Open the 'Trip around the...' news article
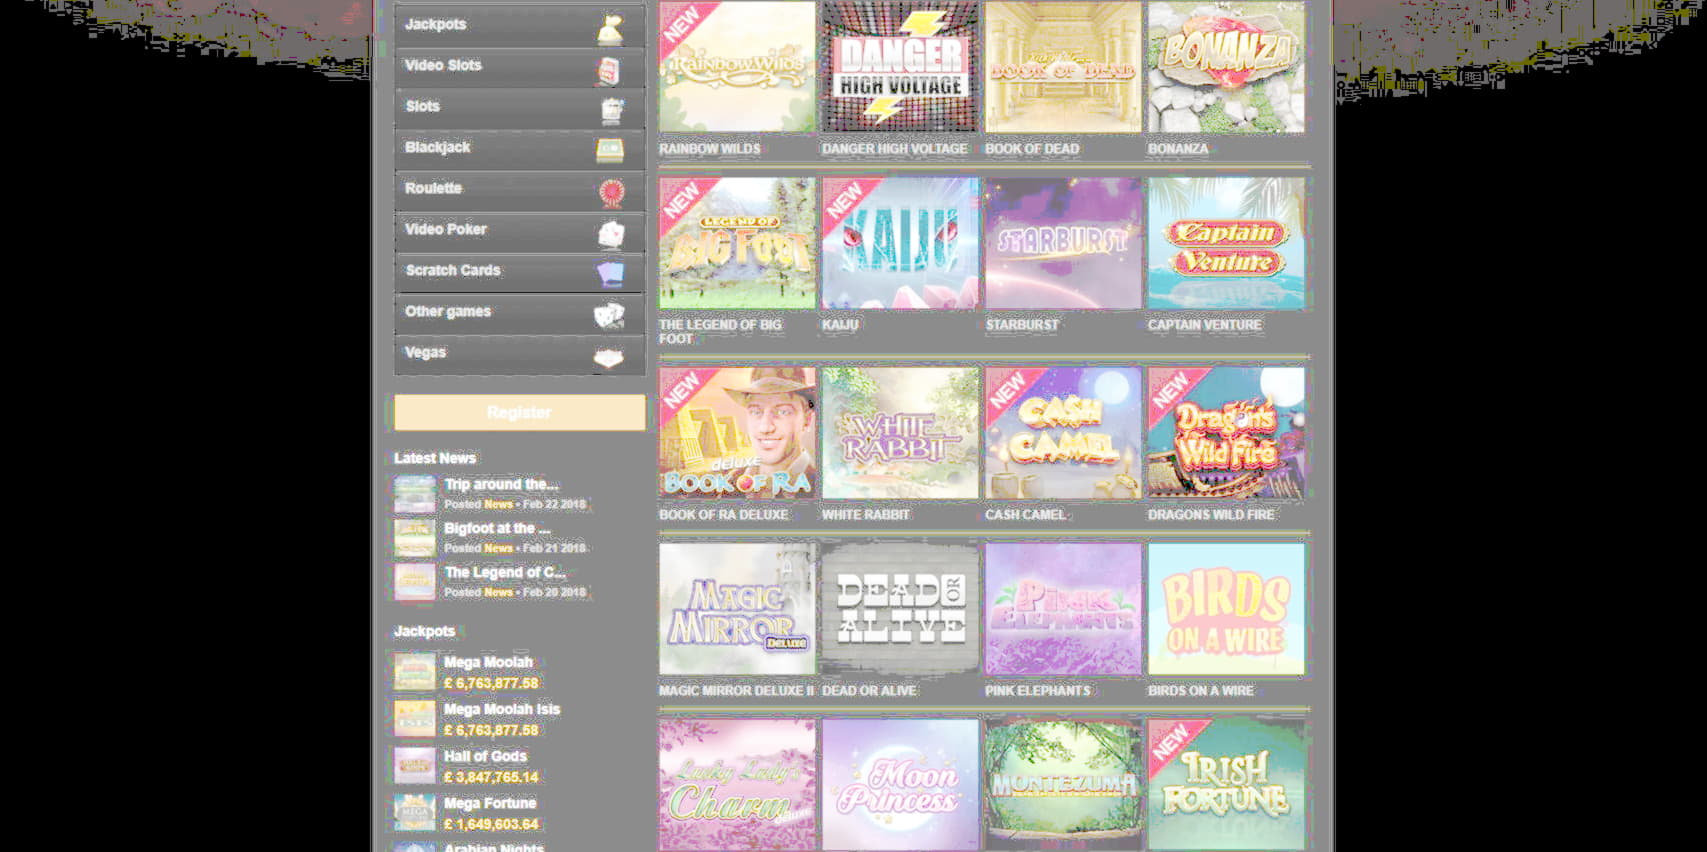 tap(502, 484)
